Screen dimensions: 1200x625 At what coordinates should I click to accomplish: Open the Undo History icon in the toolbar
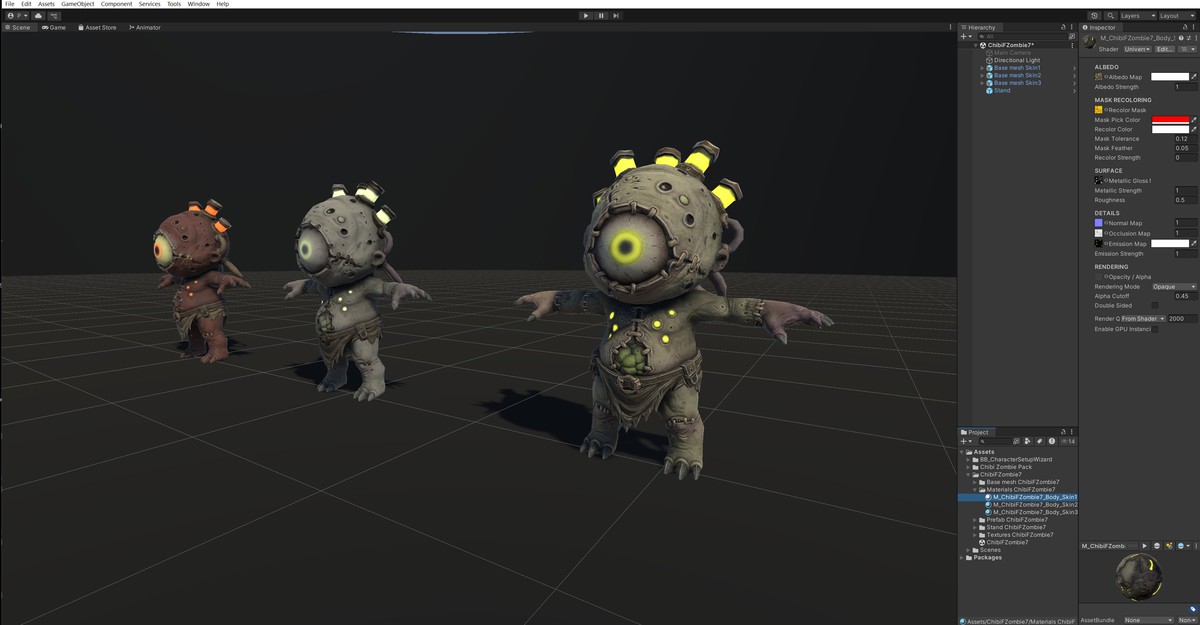tap(1094, 16)
